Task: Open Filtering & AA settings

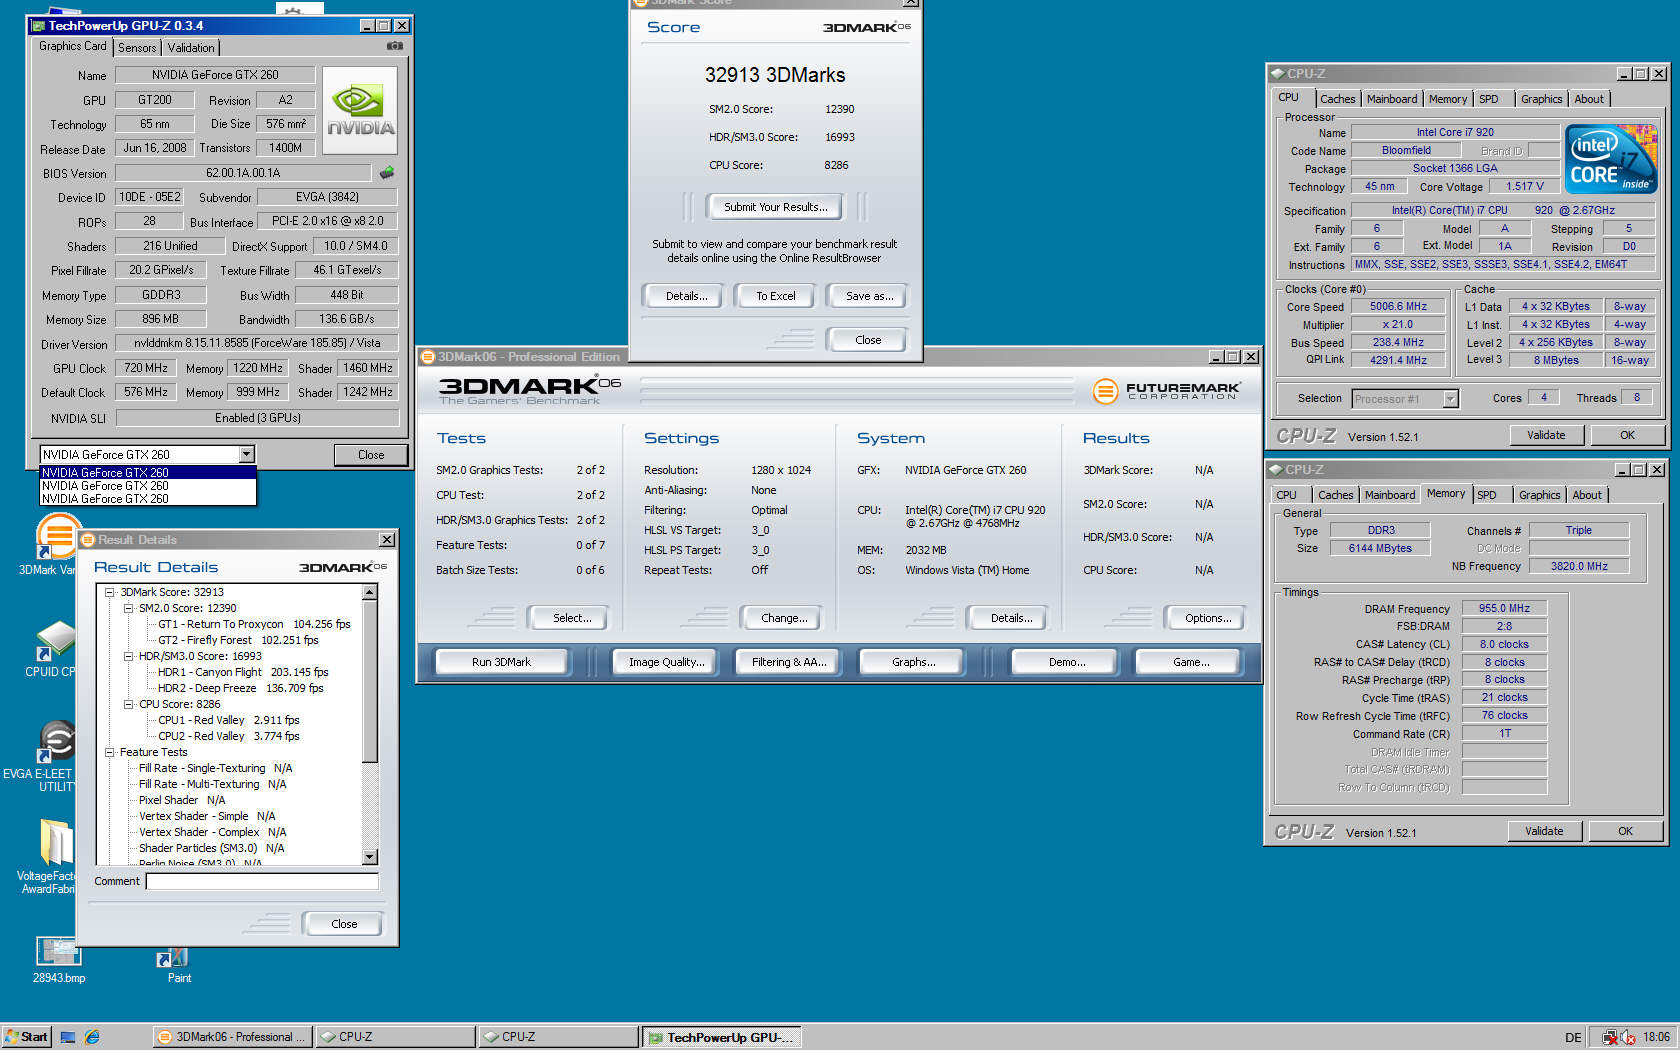Action: (789, 662)
